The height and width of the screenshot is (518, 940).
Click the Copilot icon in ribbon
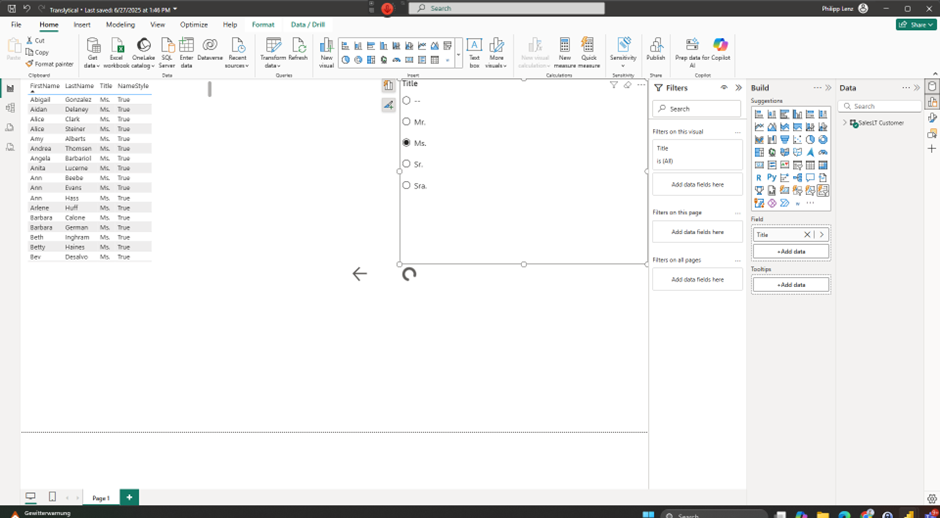point(720,46)
